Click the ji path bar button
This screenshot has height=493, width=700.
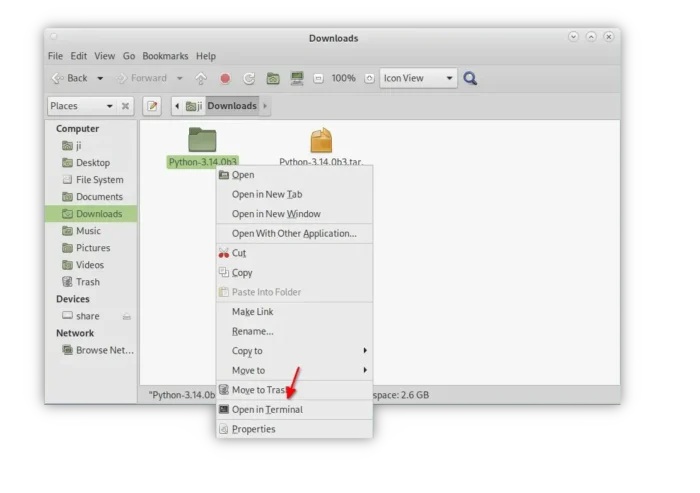[194, 106]
